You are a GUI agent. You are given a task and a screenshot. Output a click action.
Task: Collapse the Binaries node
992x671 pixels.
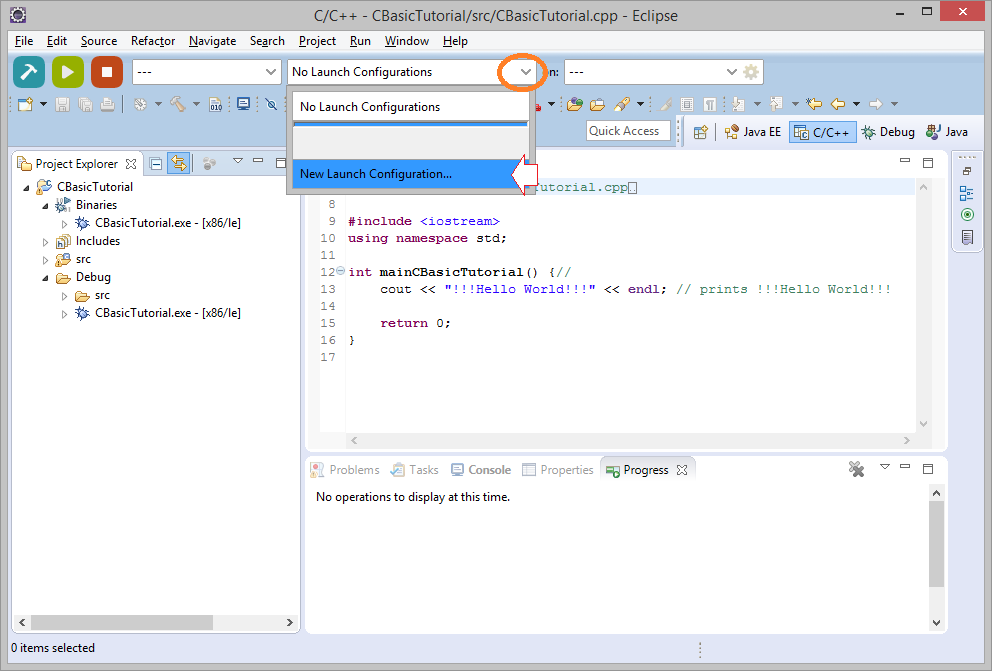(46, 206)
